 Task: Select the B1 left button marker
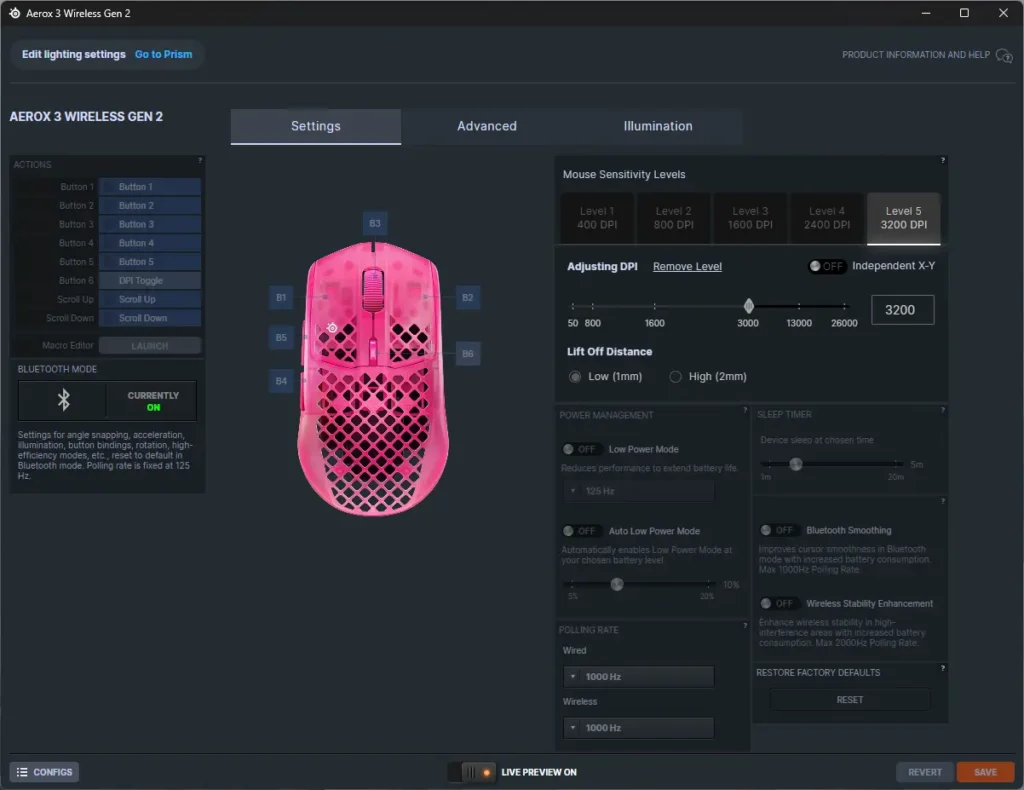click(281, 297)
